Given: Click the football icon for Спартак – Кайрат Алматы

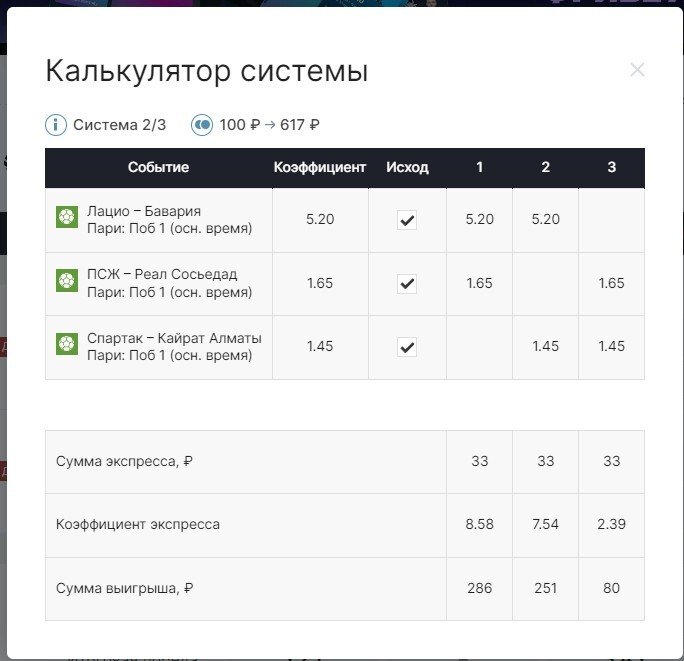Looking at the screenshot, I should point(67,345).
